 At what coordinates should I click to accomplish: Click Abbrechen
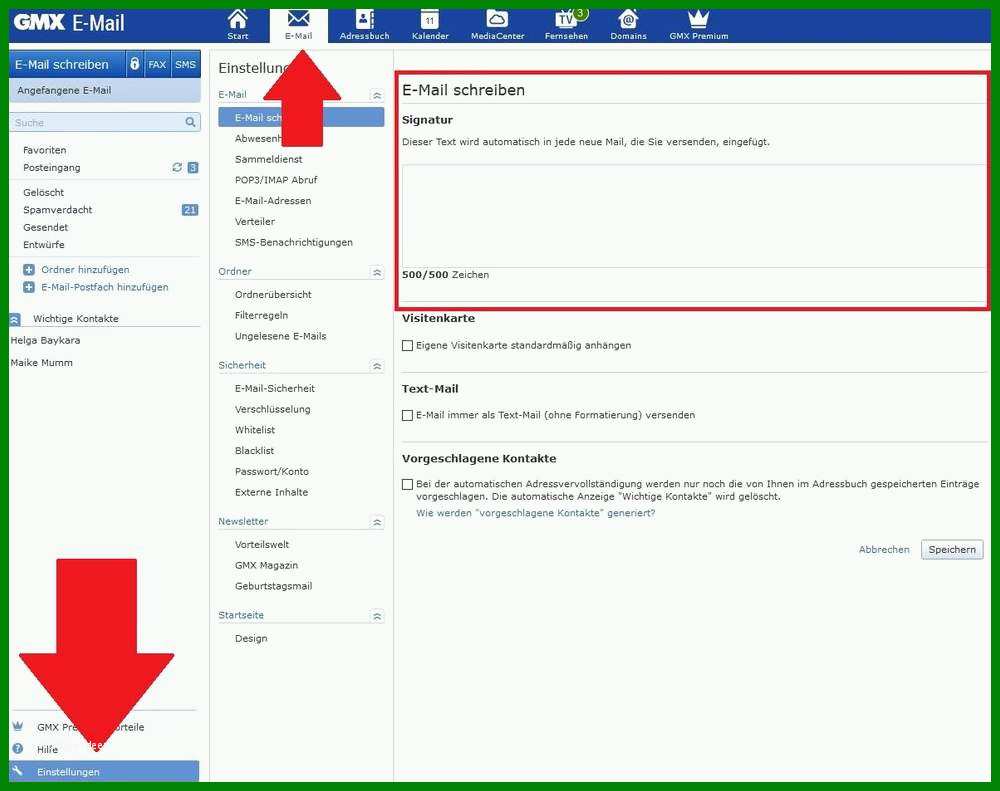pos(884,549)
